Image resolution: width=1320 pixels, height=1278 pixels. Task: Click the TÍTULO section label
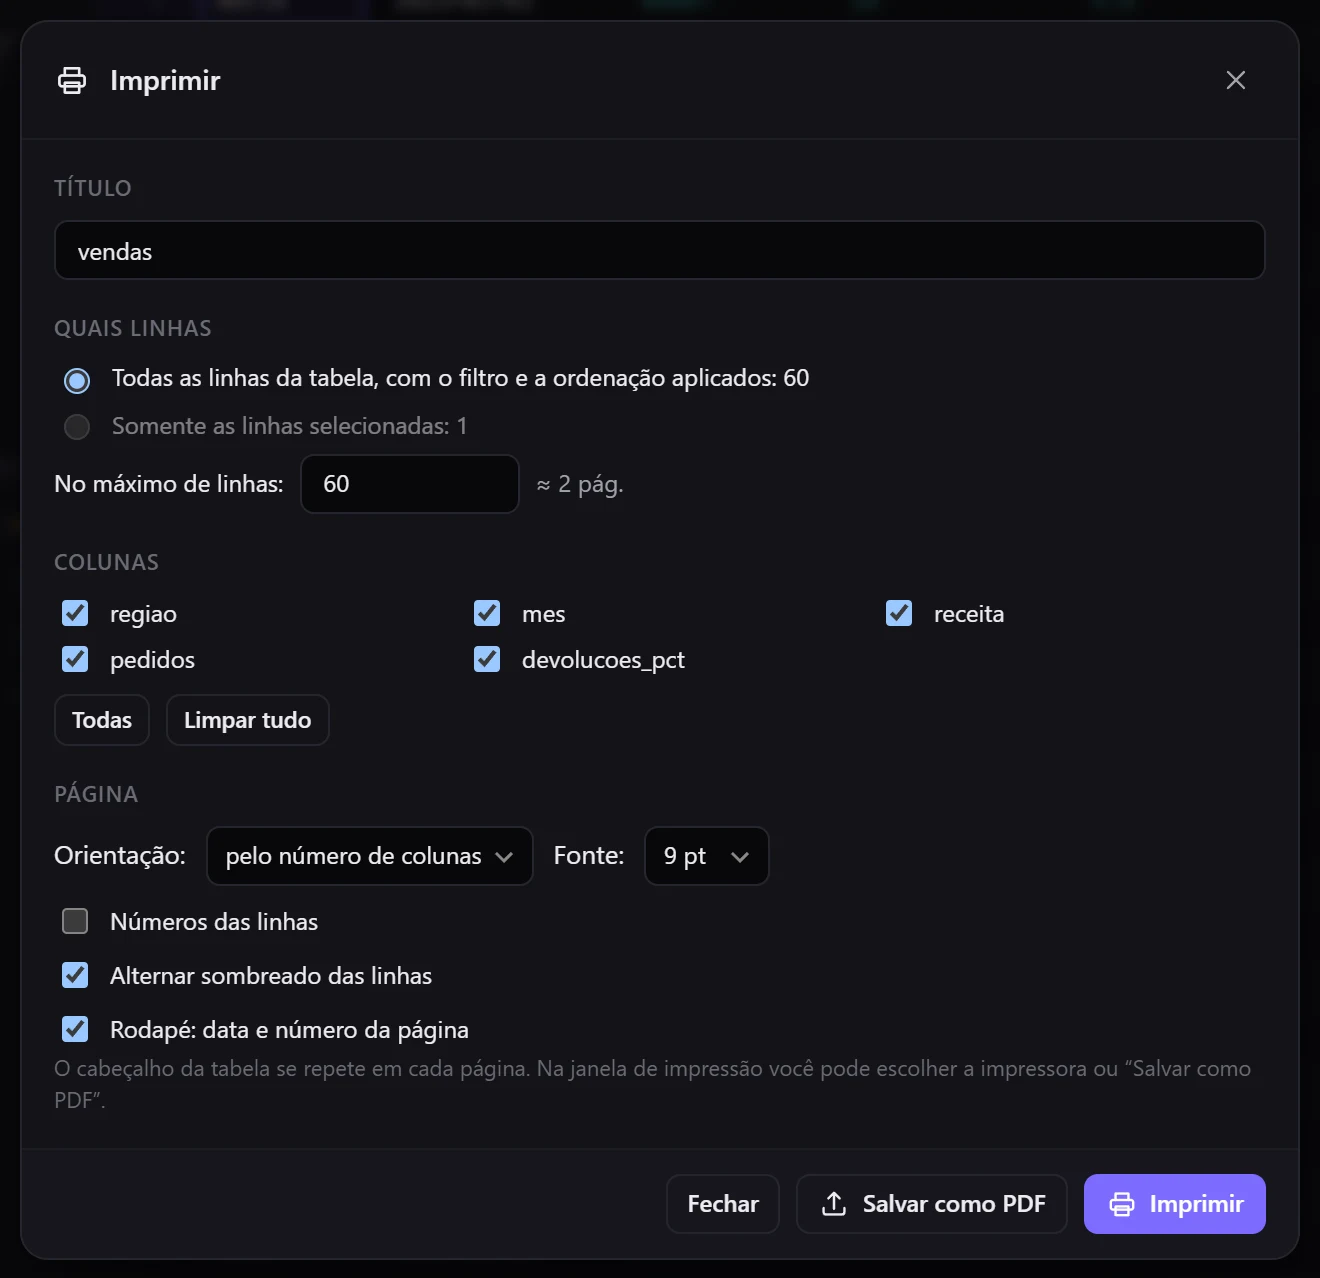click(93, 188)
